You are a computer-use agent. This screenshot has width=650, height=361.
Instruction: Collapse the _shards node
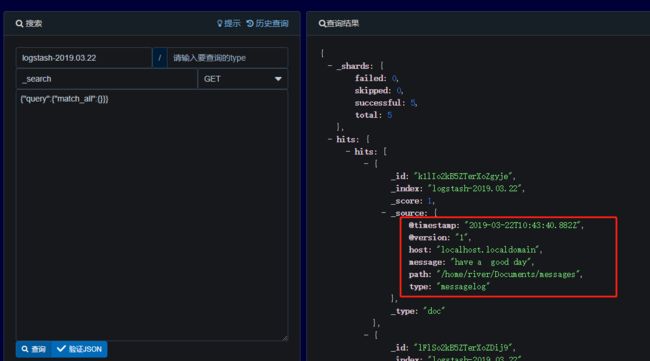(x=330, y=66)
